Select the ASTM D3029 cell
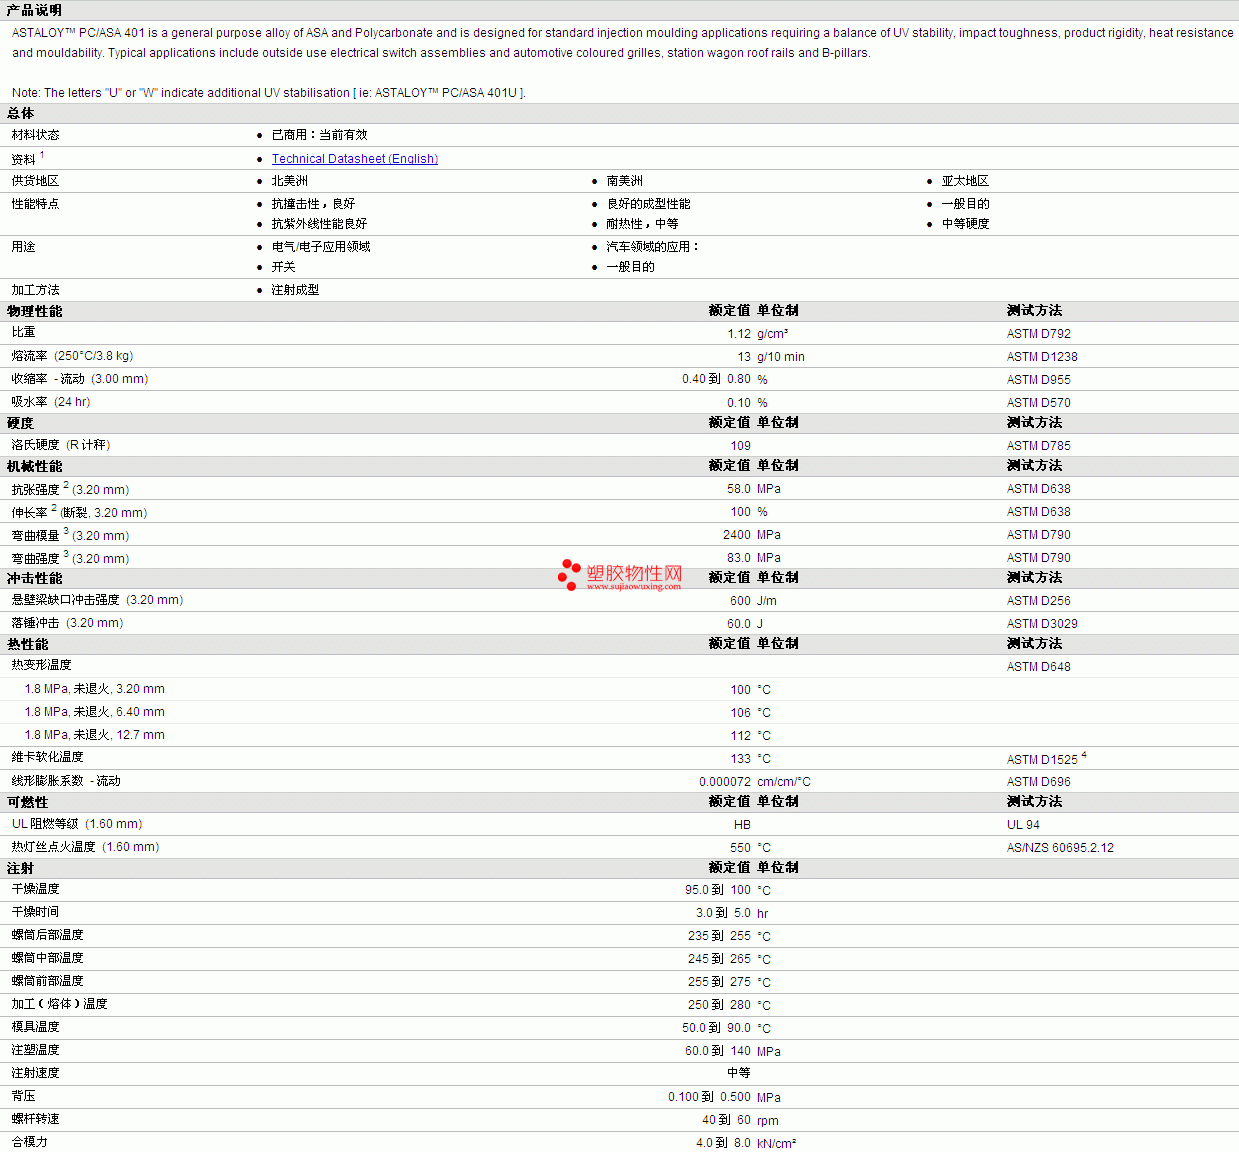Screen dimensions: 1239x1152 1042,624
